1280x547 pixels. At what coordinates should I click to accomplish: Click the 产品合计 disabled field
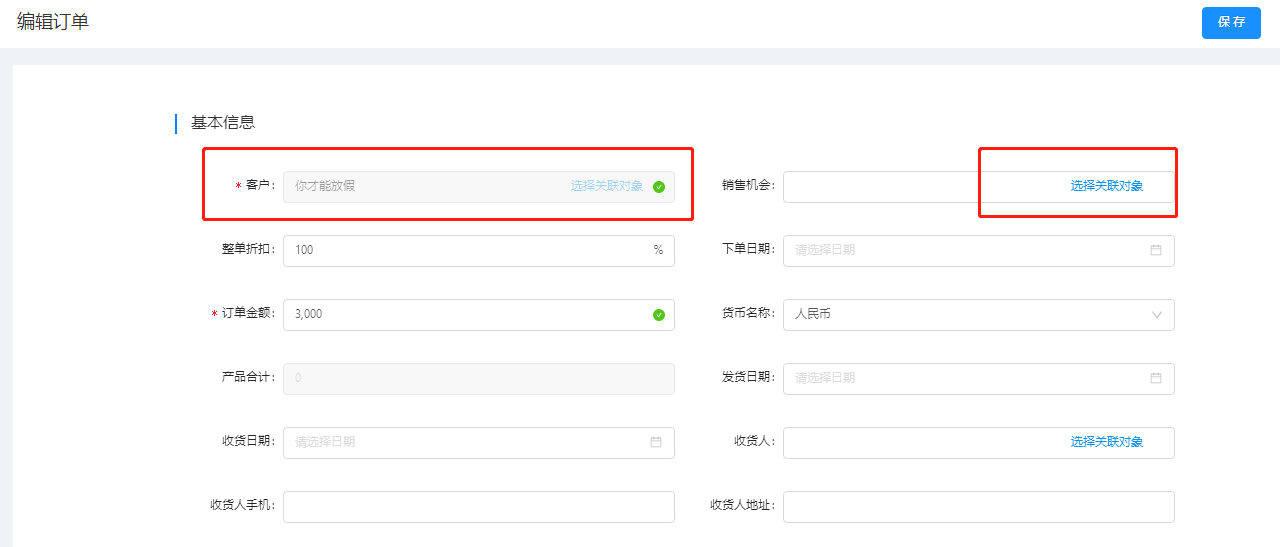click(479, 379)
